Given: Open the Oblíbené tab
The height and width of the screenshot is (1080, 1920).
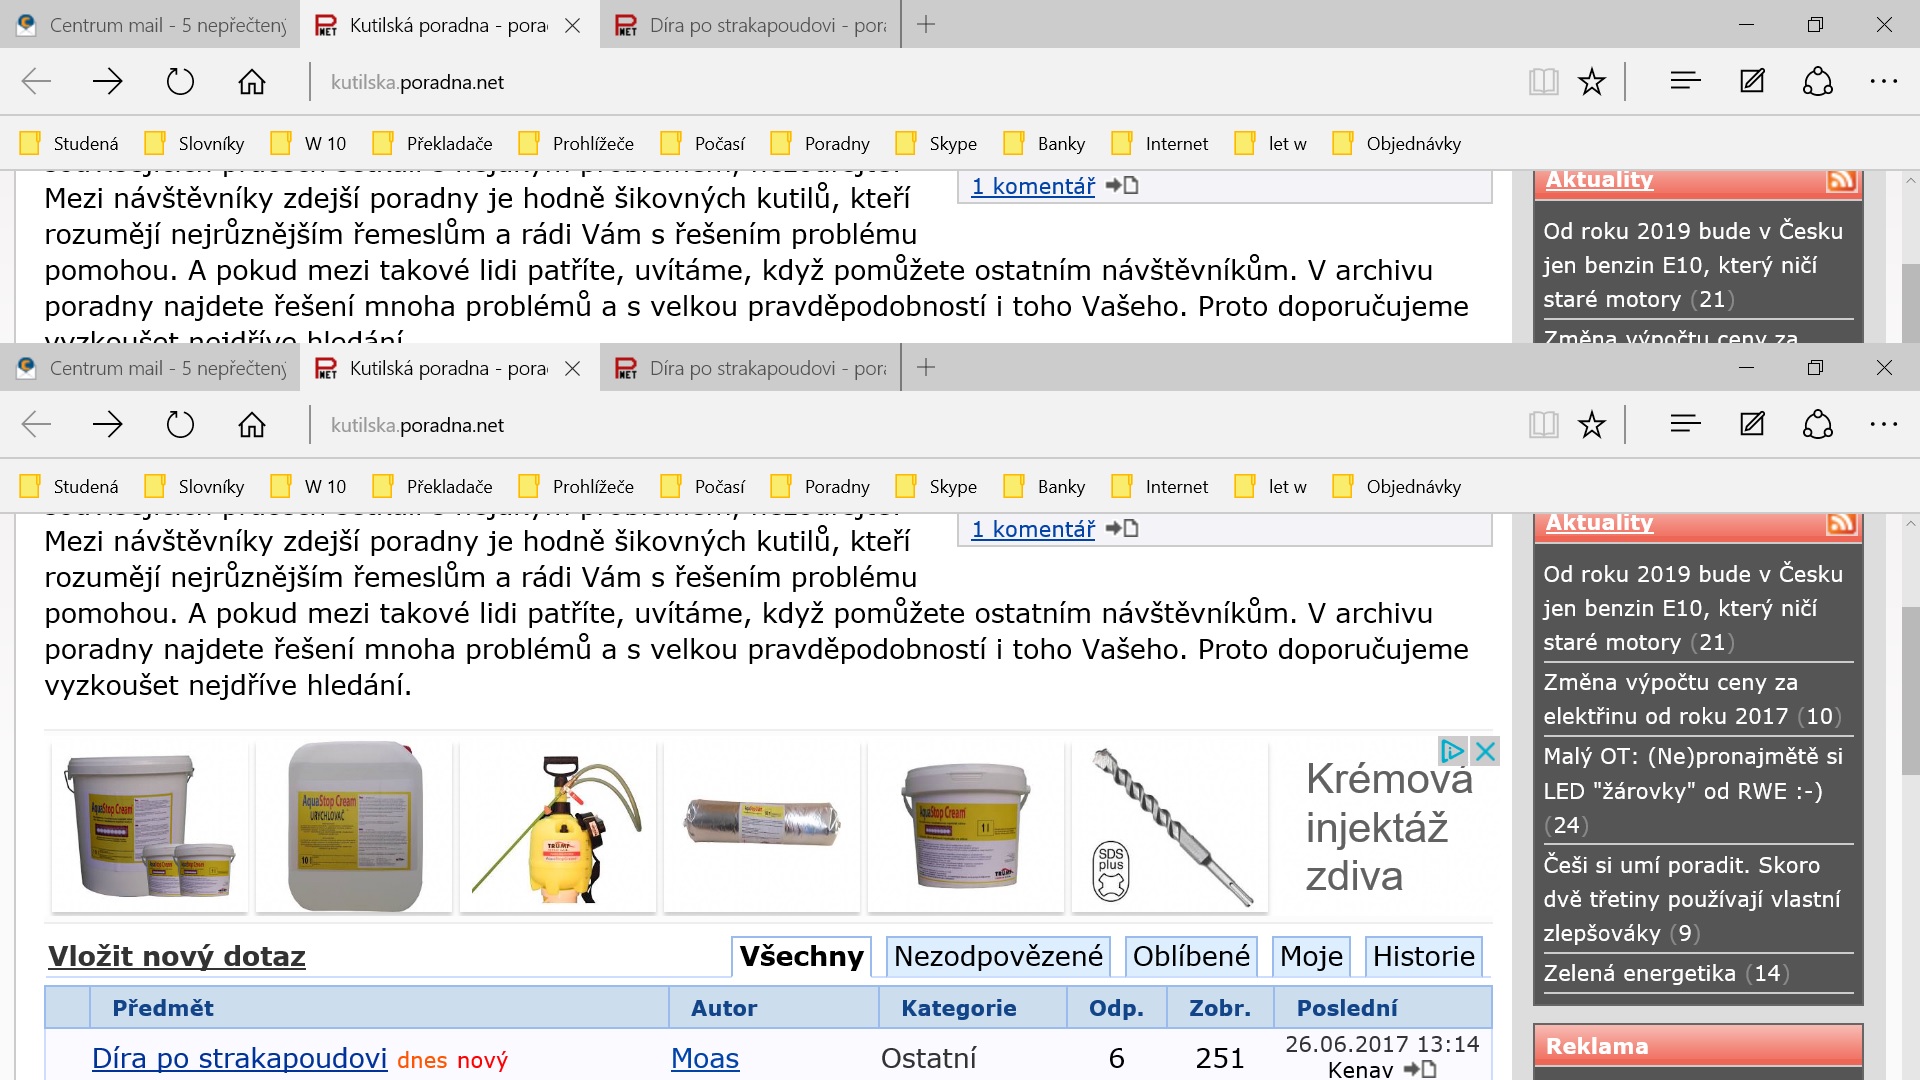Looking at the screenshot, I should (1191, 956).
